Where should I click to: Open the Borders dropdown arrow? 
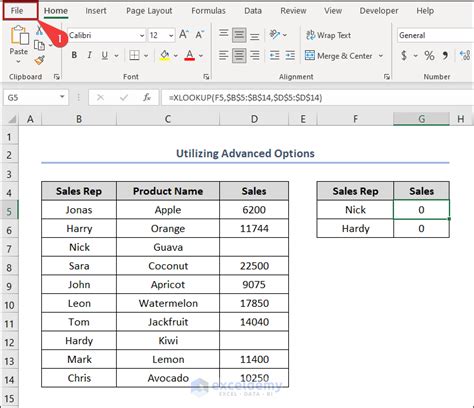tap(146, 56)
